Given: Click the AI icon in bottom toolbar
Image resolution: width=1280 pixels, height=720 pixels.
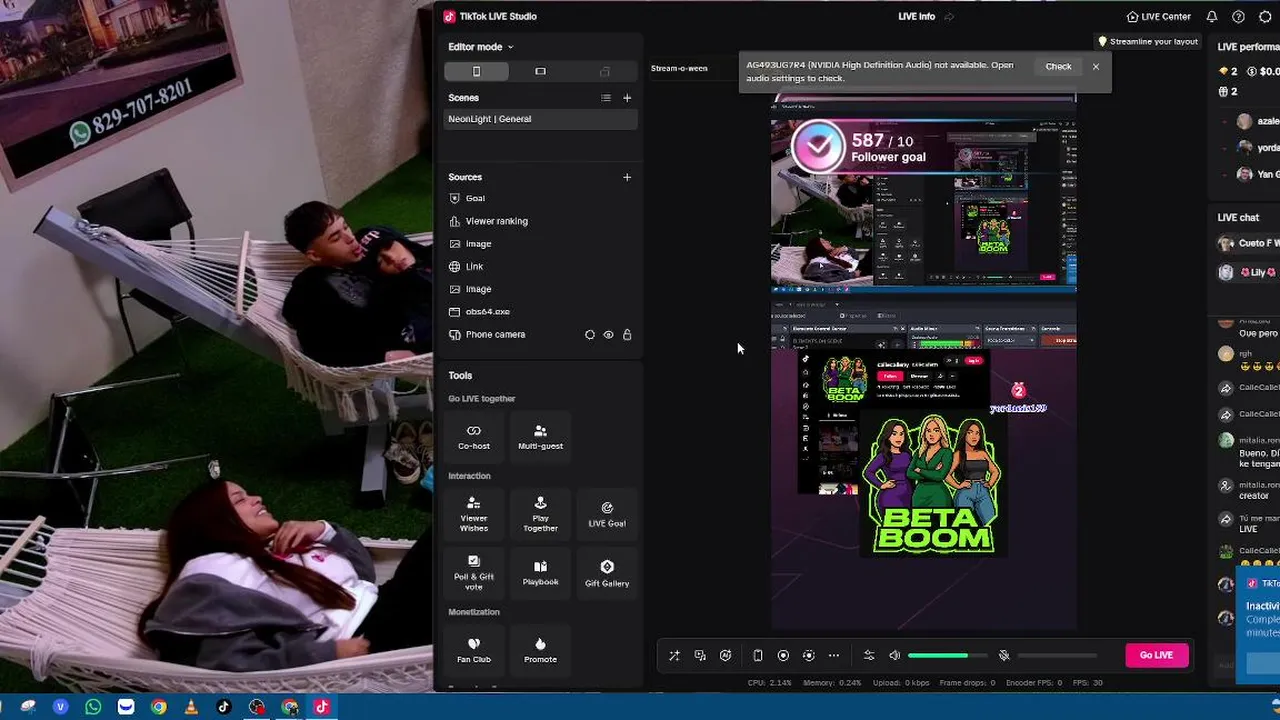Looking at the screenshot, I should 726,656.
